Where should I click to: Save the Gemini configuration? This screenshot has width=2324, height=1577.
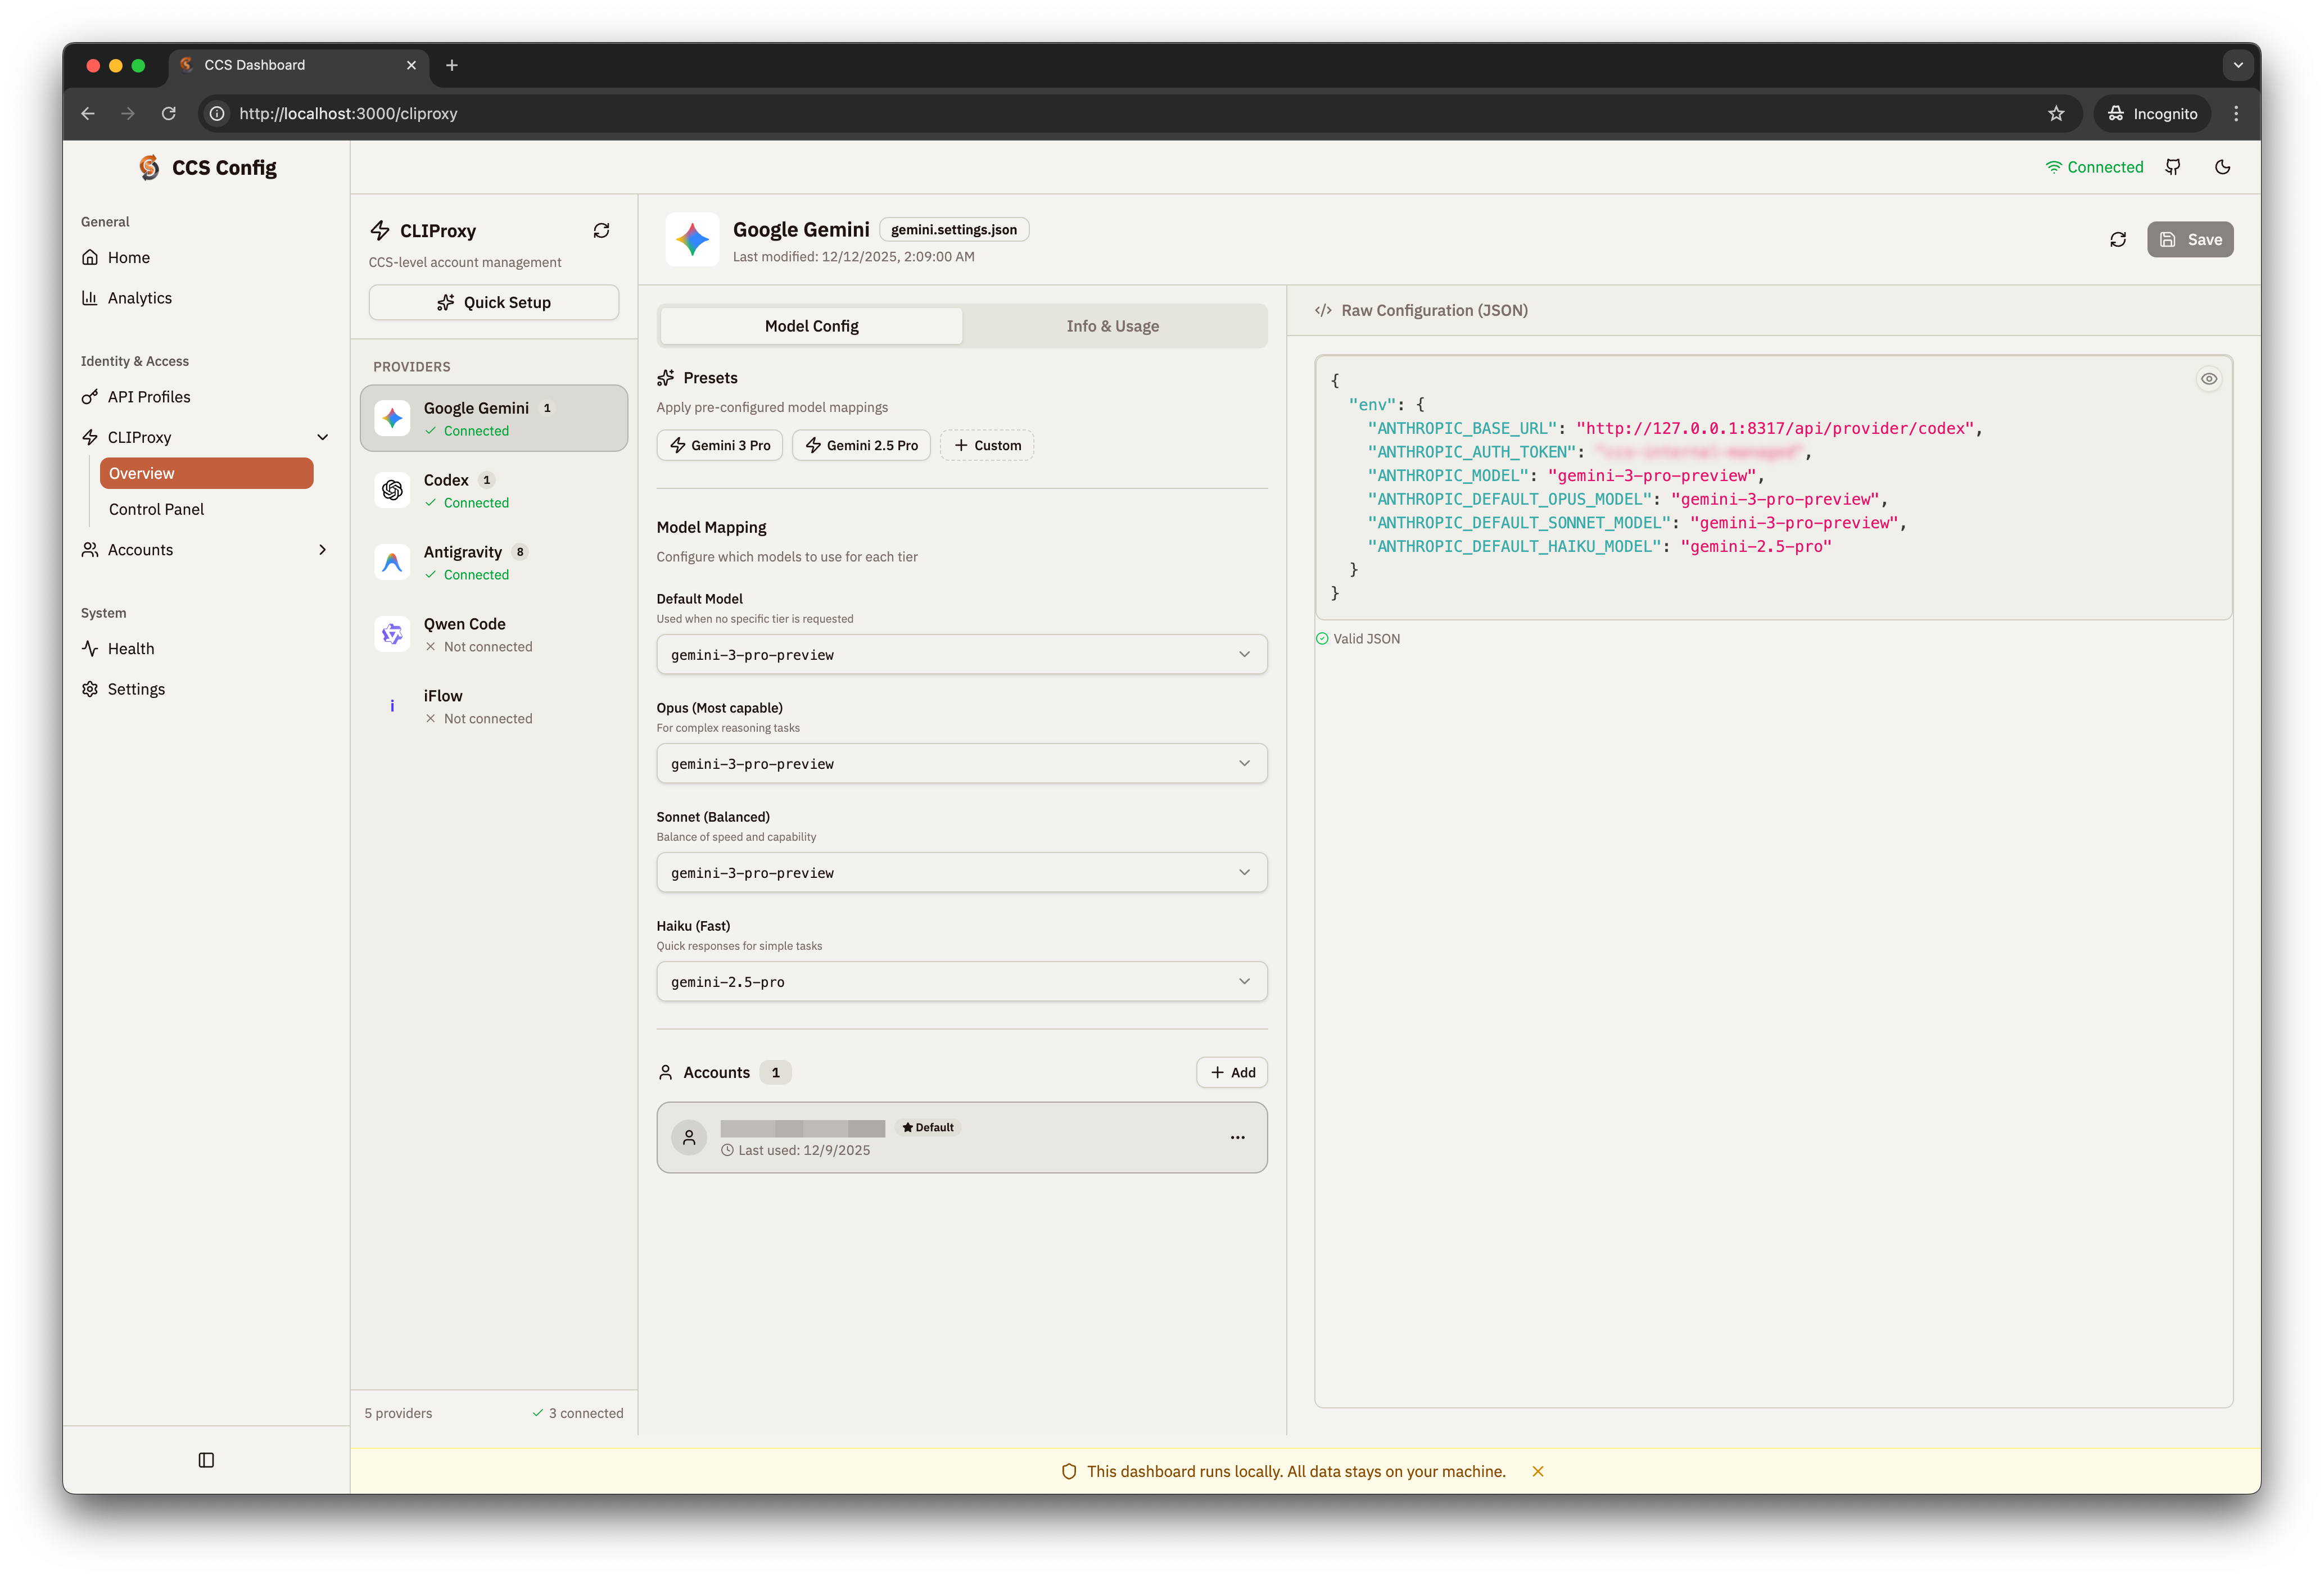pyautogui.click(x=2190, y=239)
